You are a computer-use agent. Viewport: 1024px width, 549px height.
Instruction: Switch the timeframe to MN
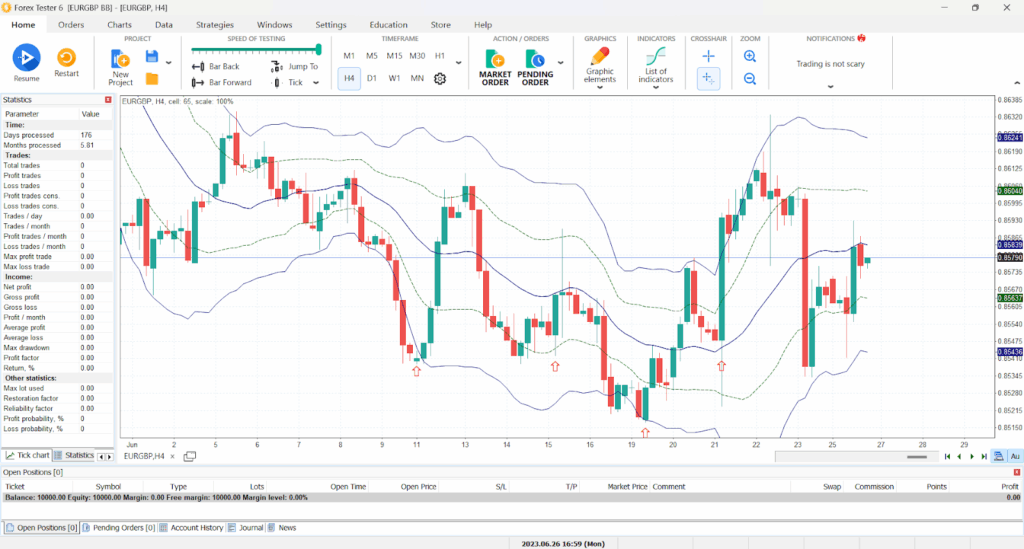point(417,78)
